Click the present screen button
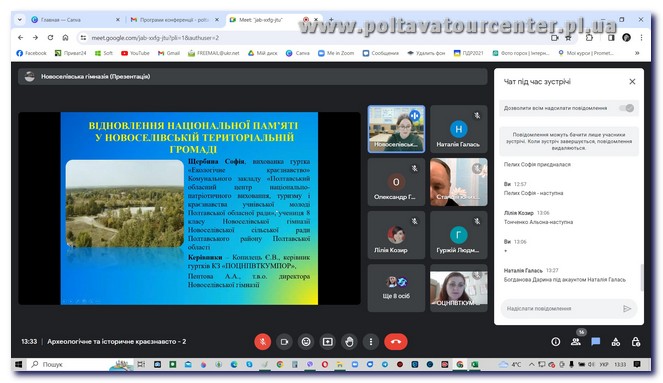 tap(327, 342)
